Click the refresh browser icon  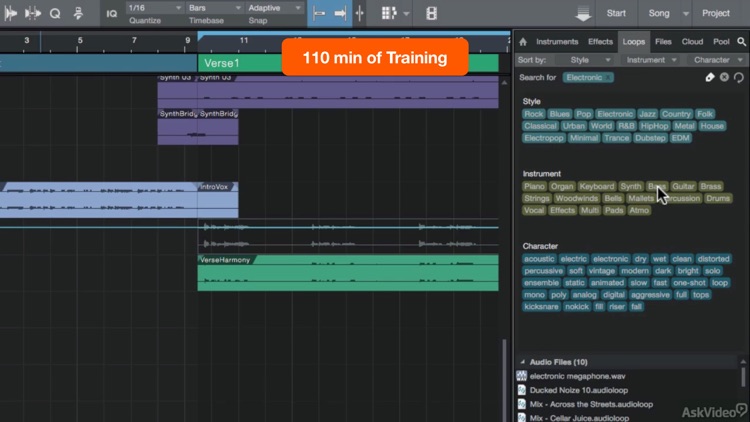pyautogui.click(x=739, y=78)
